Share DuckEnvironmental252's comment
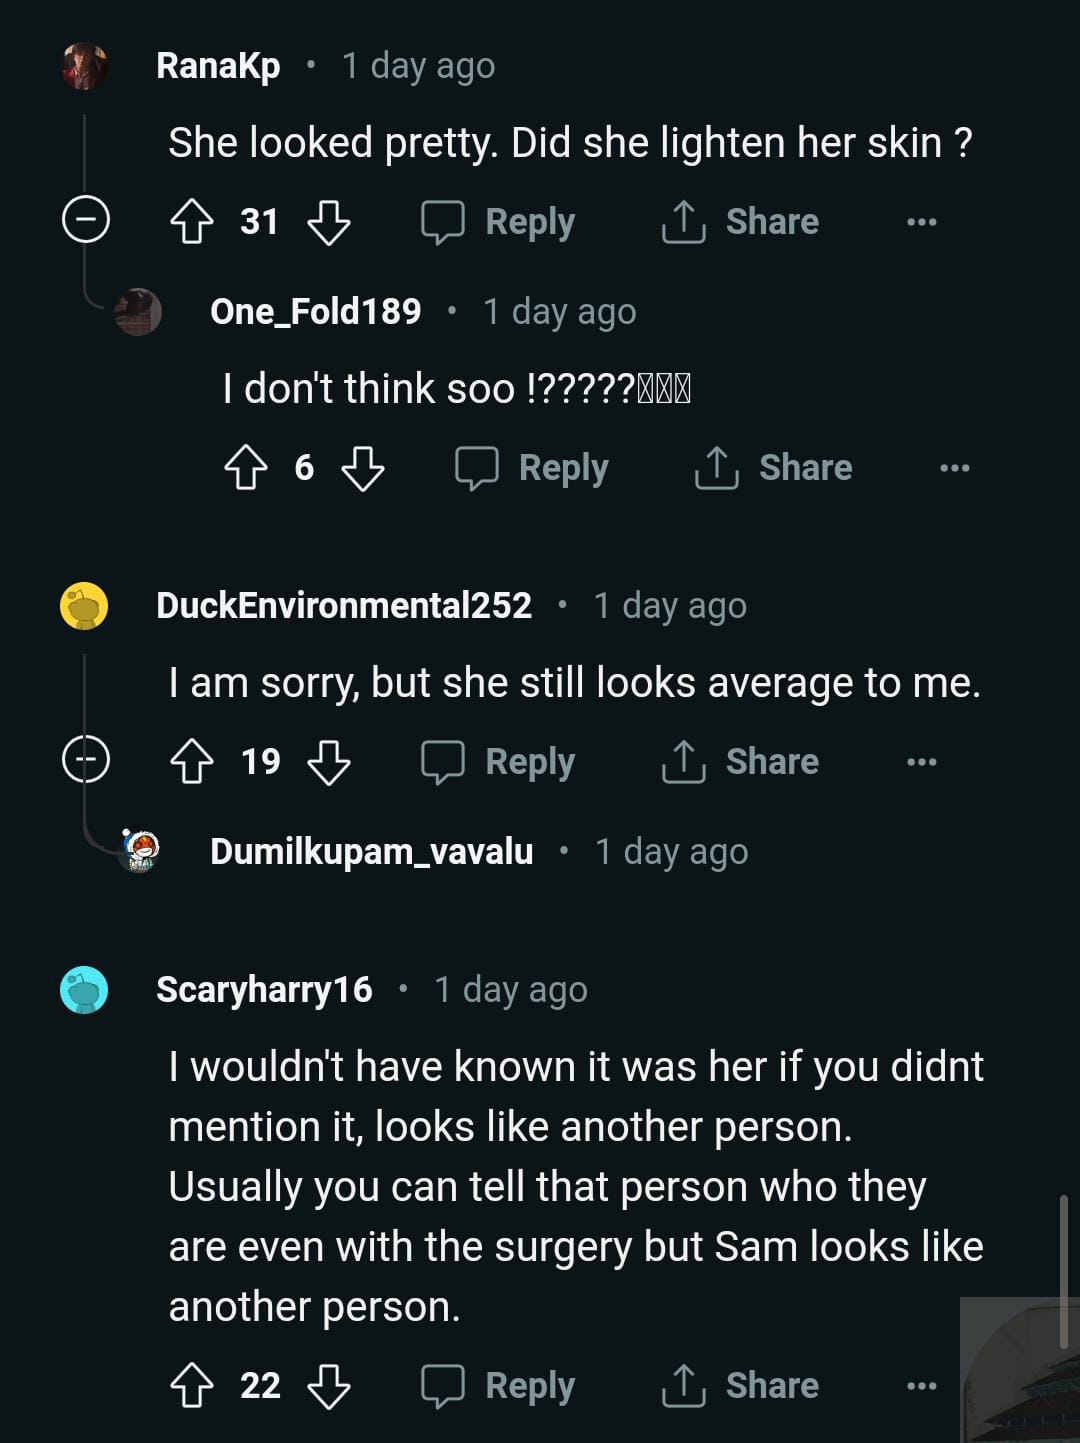Viewport: 1080px width, 1443px height. (740, 762)
